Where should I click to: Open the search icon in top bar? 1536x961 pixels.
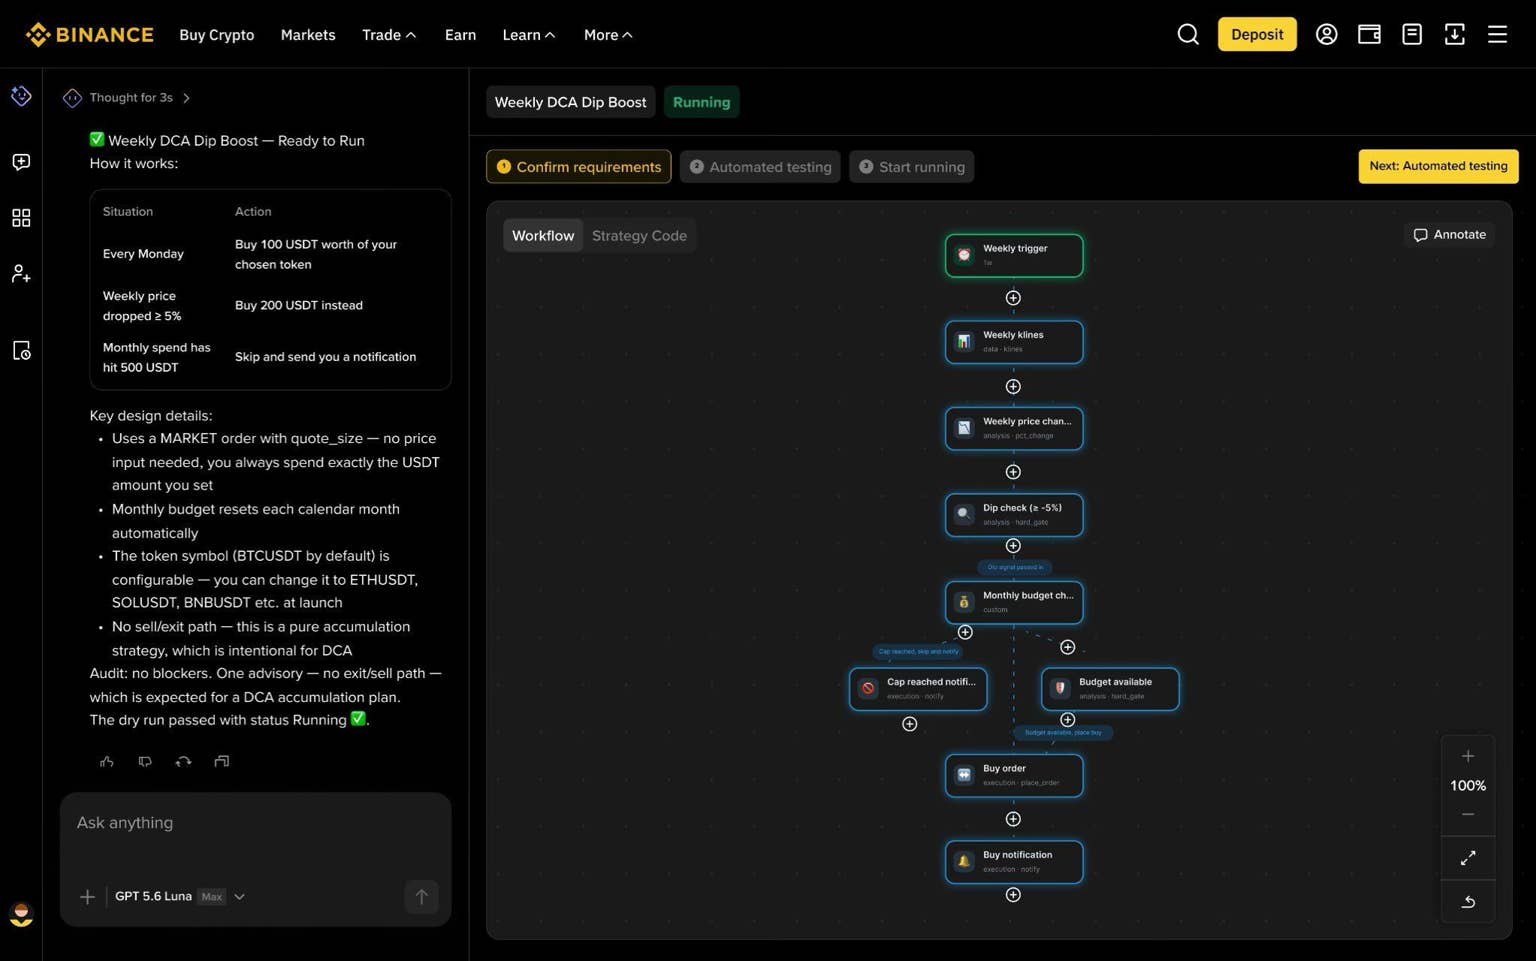(1188, 35)
